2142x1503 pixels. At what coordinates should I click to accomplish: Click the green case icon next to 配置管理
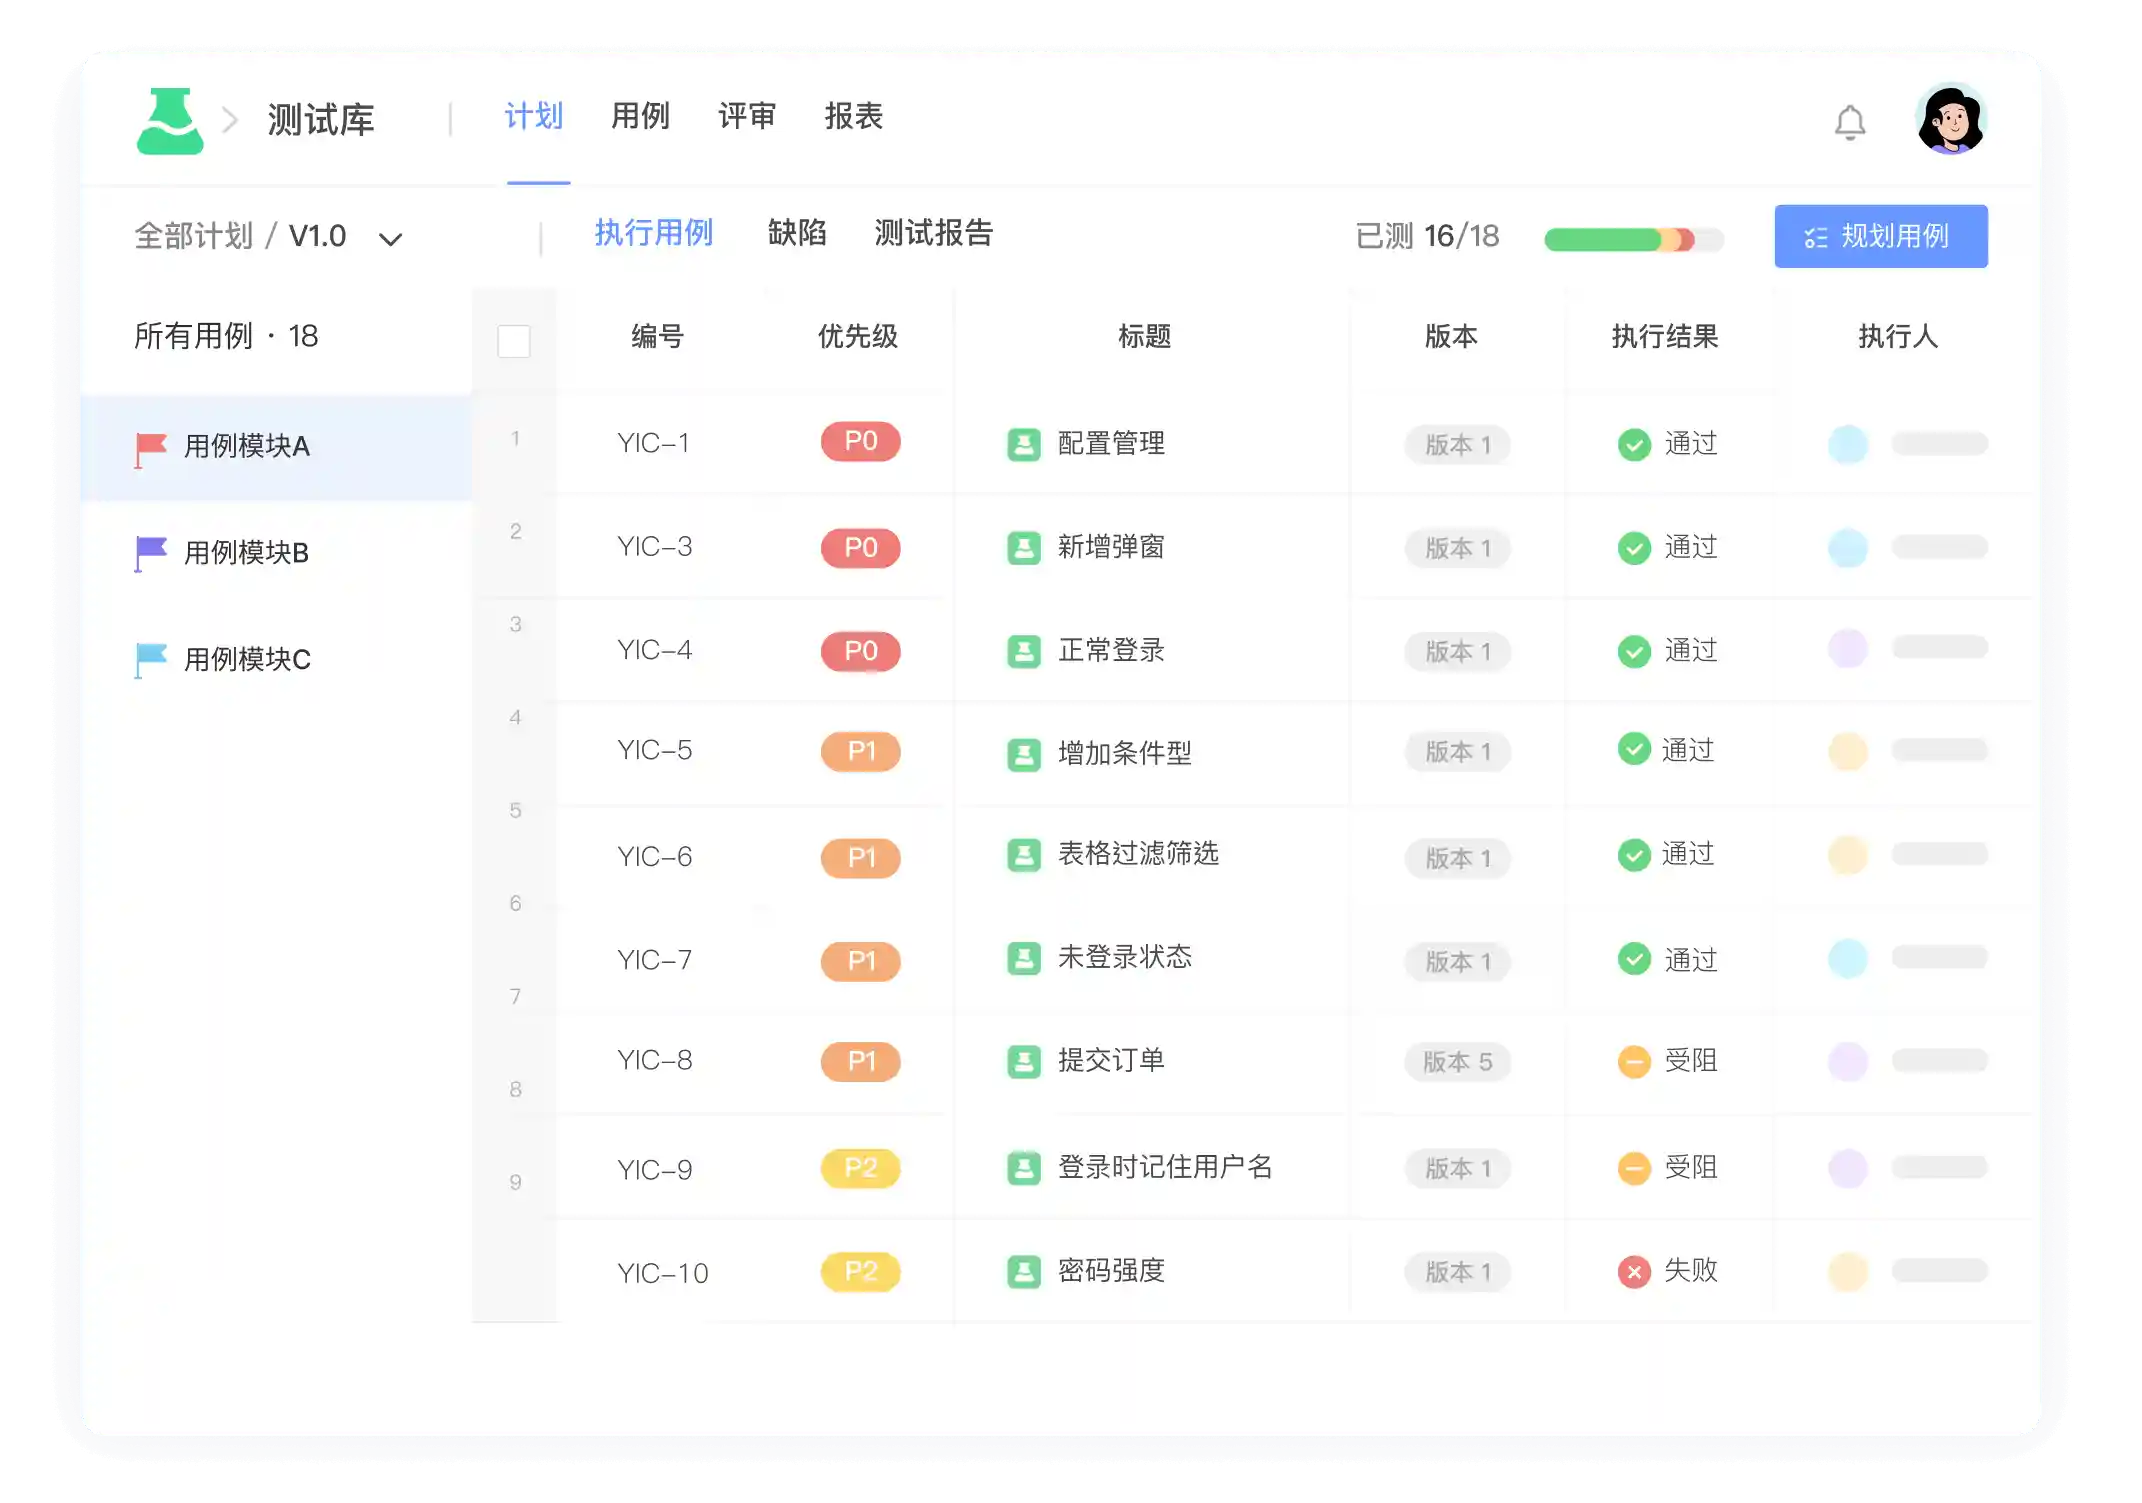pos(1023,444)
